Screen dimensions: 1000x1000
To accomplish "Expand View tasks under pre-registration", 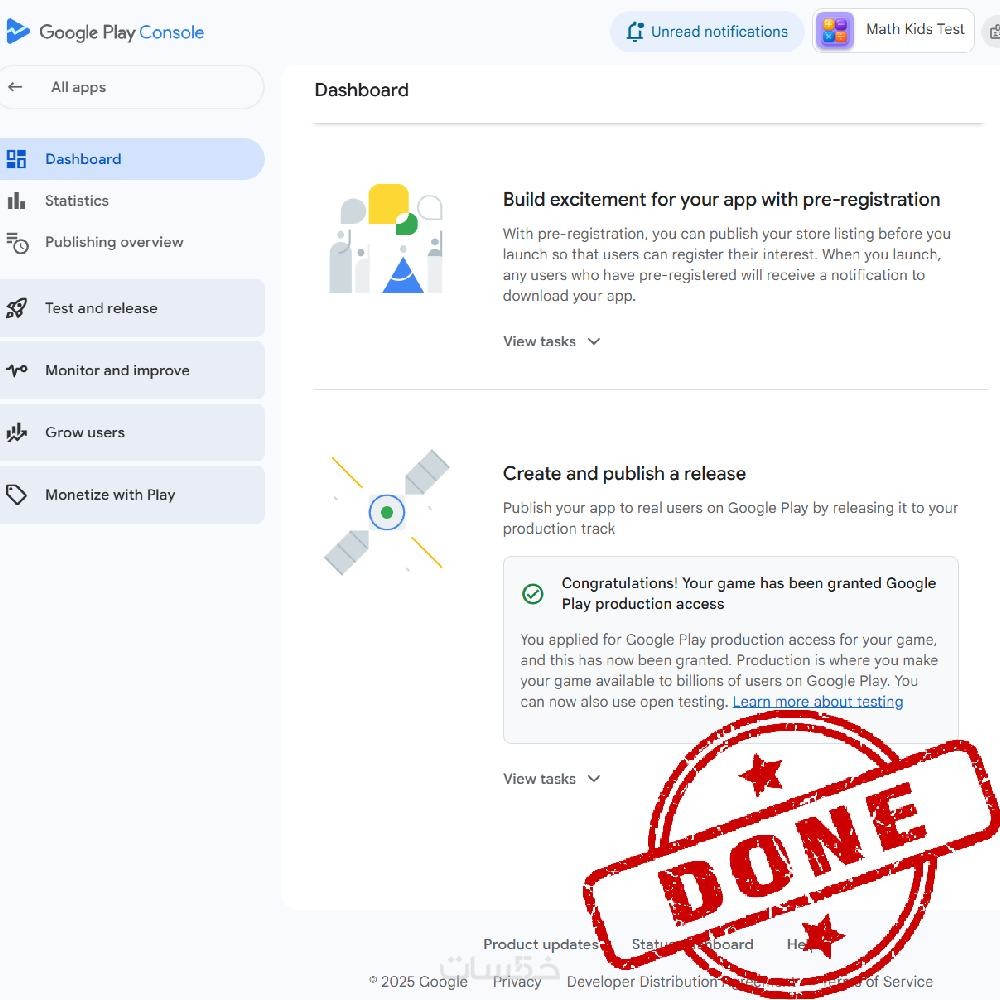I will [x=552, y=341].
